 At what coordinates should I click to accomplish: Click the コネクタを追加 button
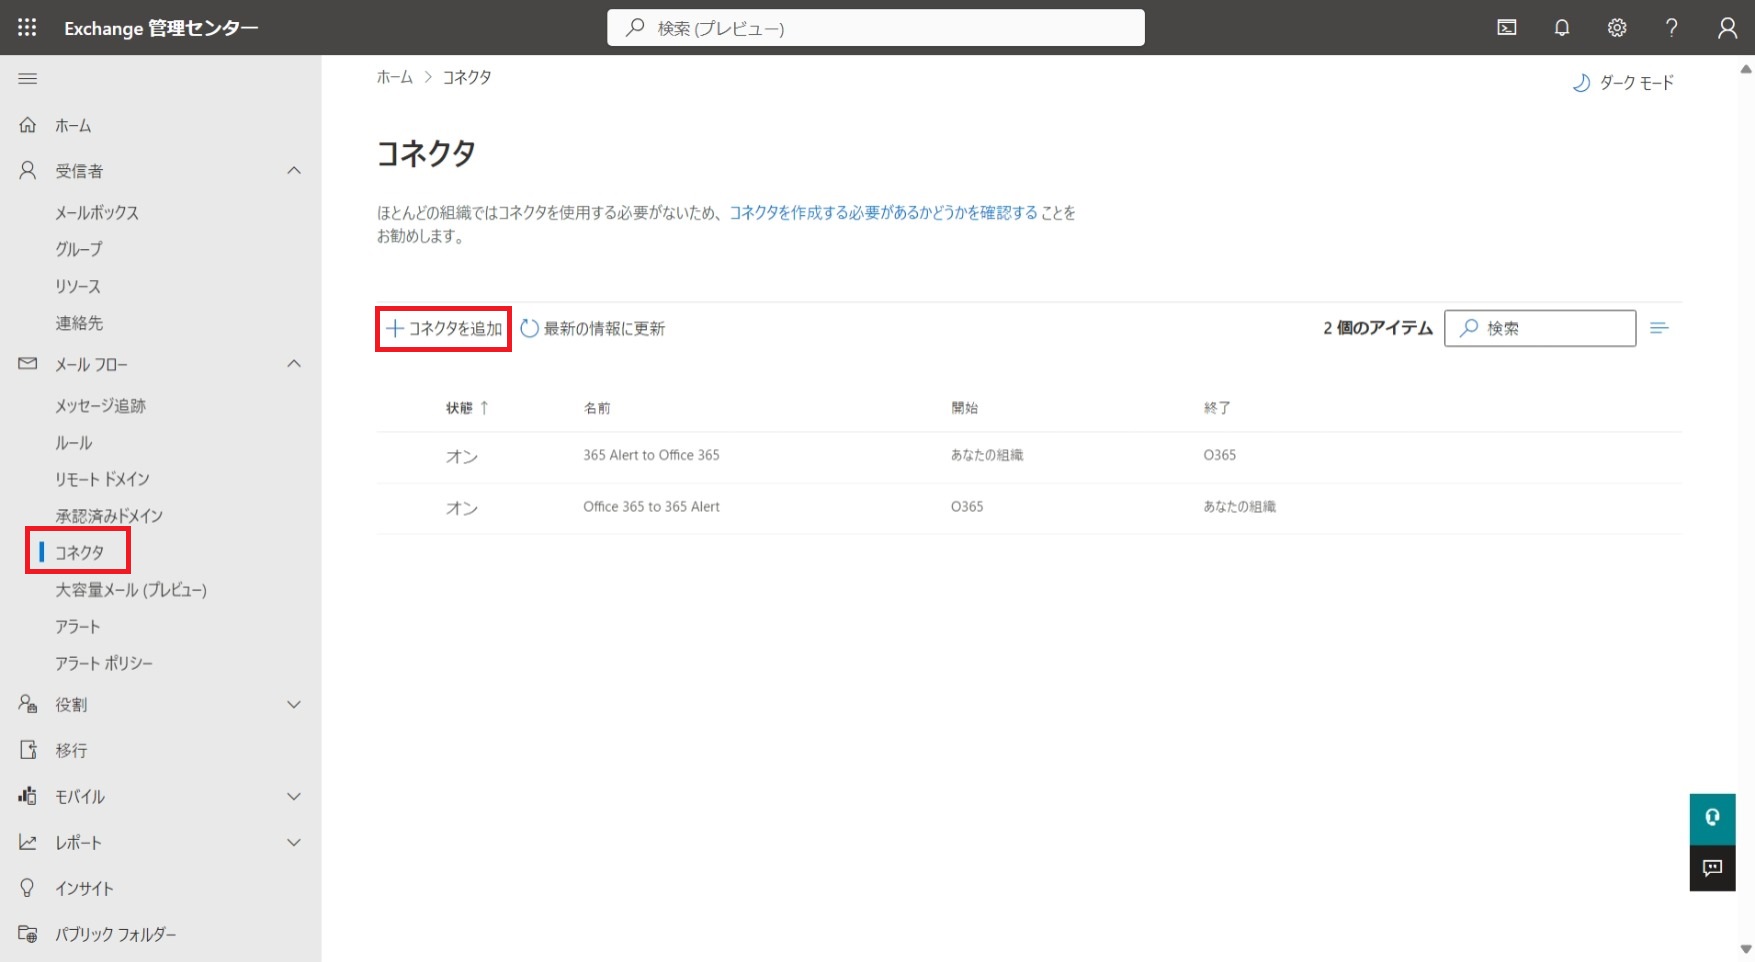pyautogui.click(x=444, y=329)
